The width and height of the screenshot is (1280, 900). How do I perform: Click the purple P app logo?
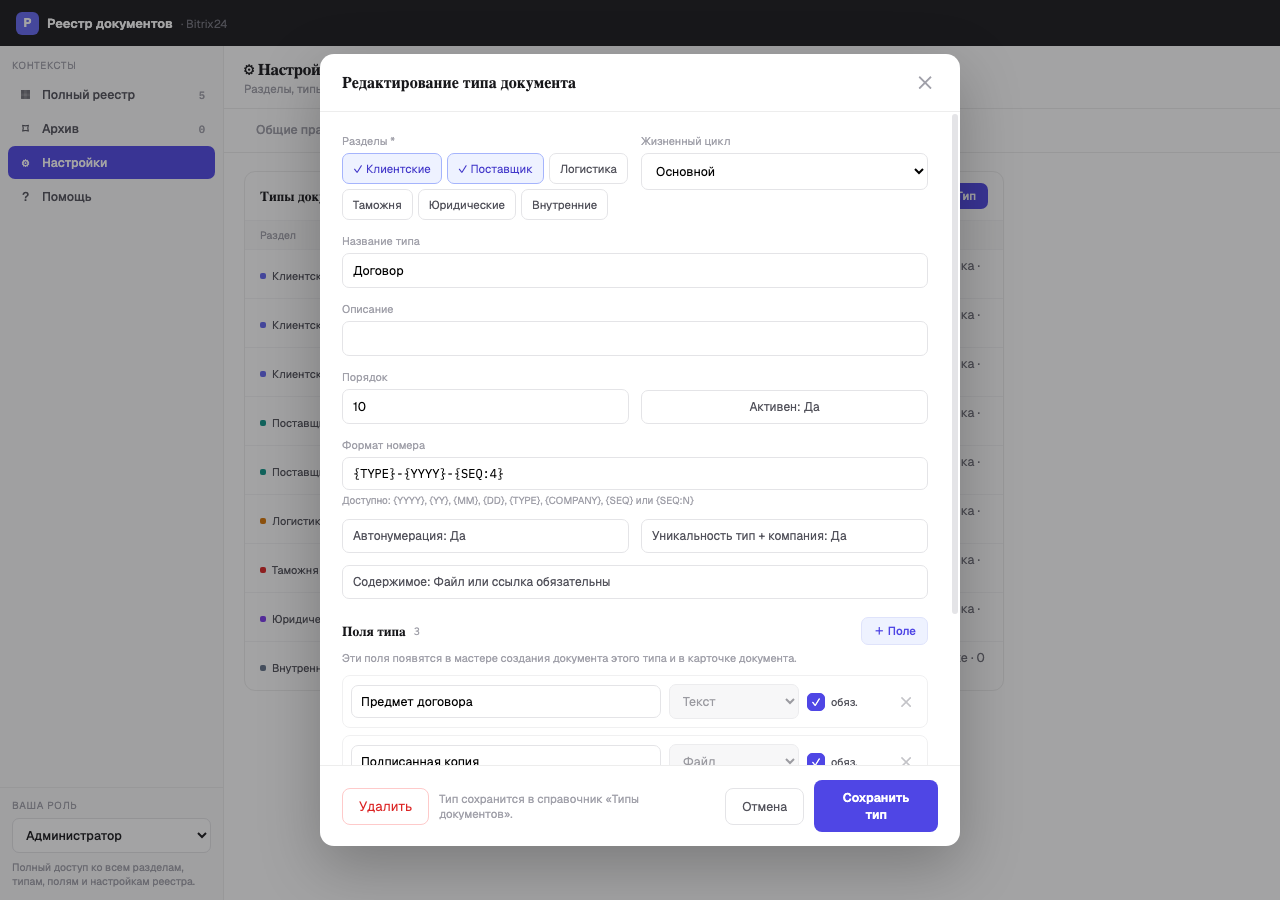coord(27,23)
